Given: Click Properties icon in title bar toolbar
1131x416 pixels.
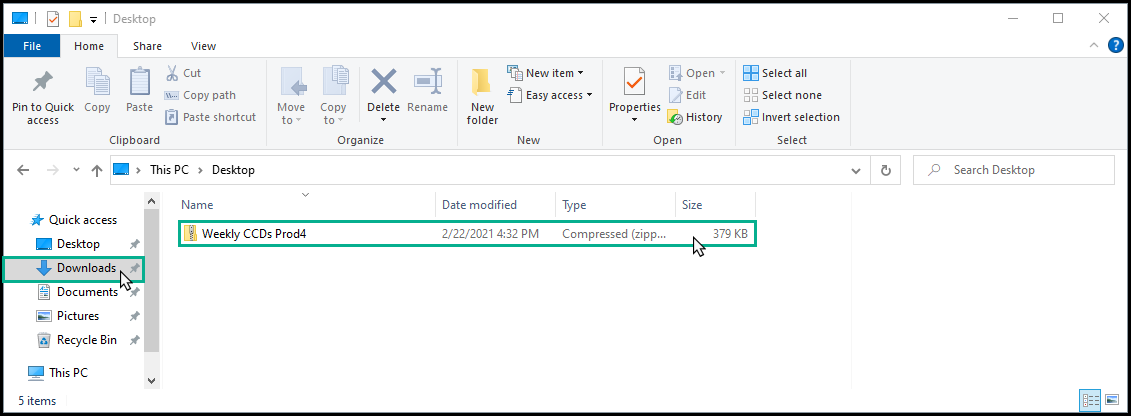Looking at the screenshot, I should 53,19.
